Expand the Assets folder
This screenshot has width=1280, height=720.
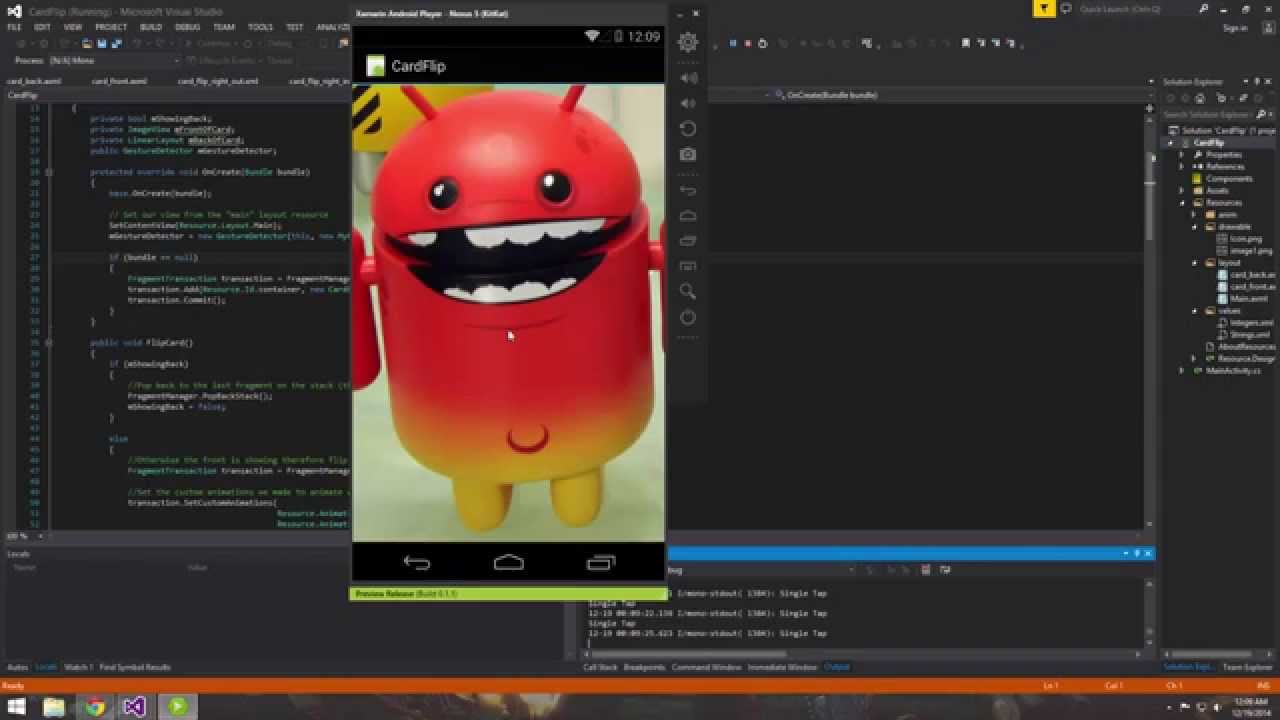pos(1182,191)
